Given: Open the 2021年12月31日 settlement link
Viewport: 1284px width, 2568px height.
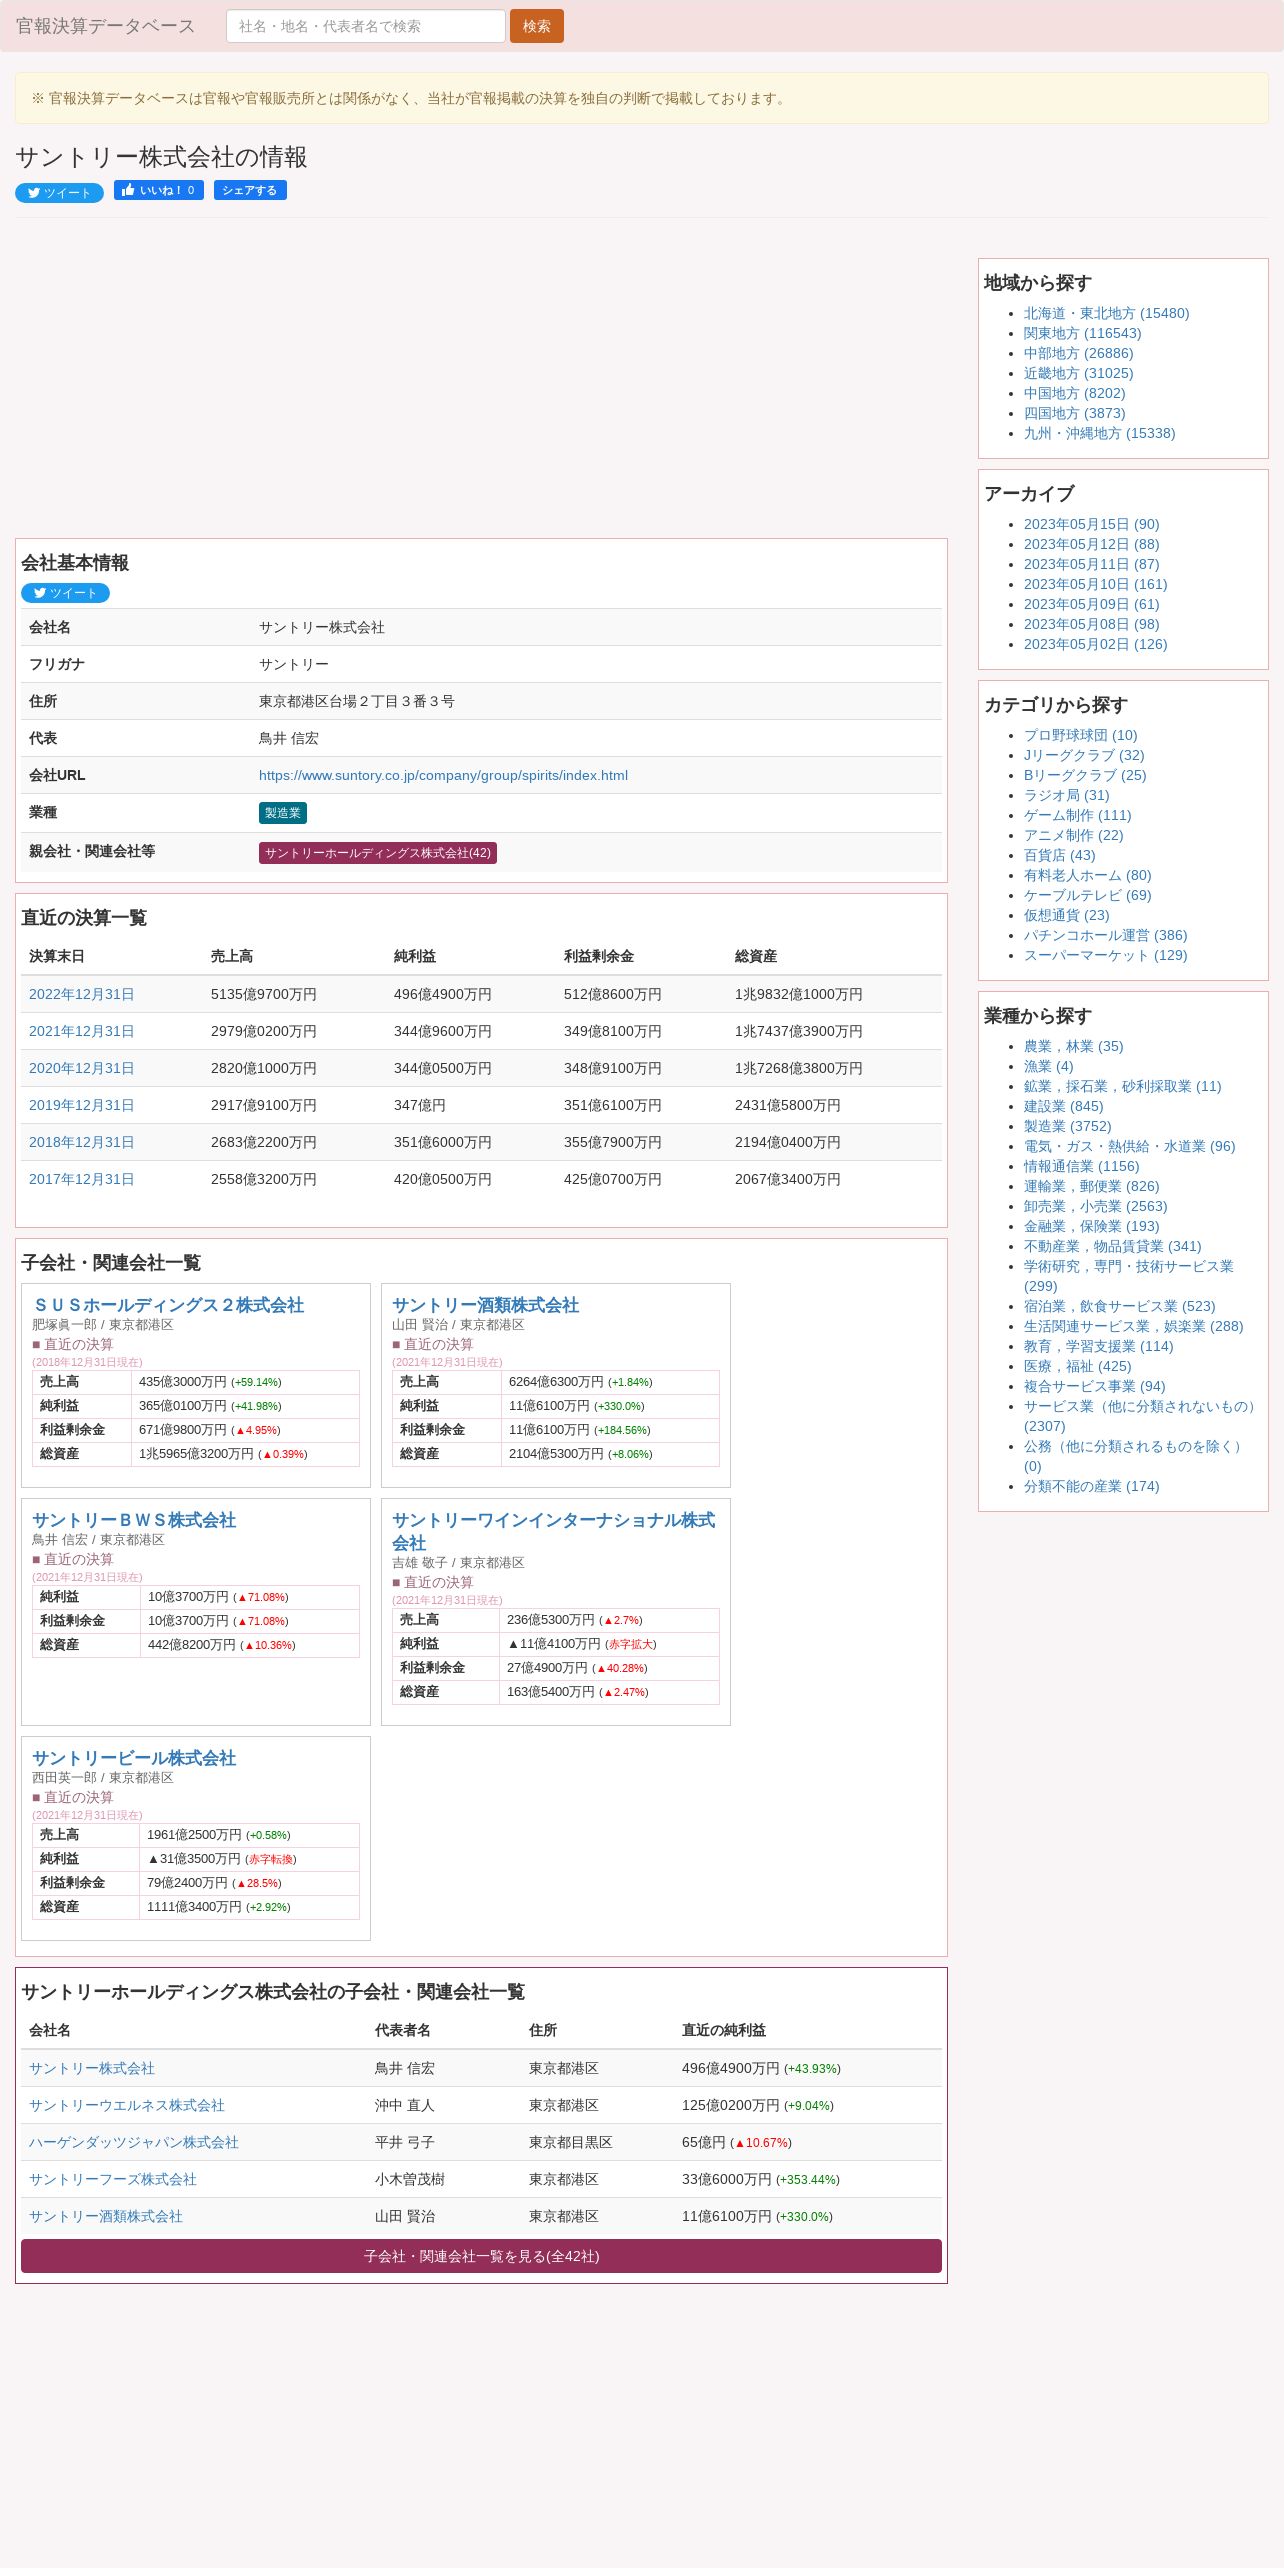Looking at the screenshot, I should point(81,1031).
